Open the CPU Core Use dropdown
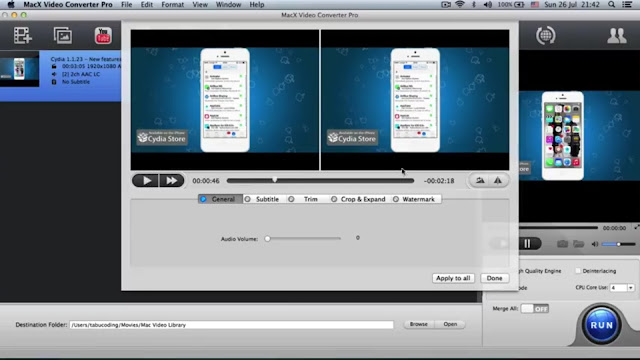The image size is (640, 360). tap(631, 288)
